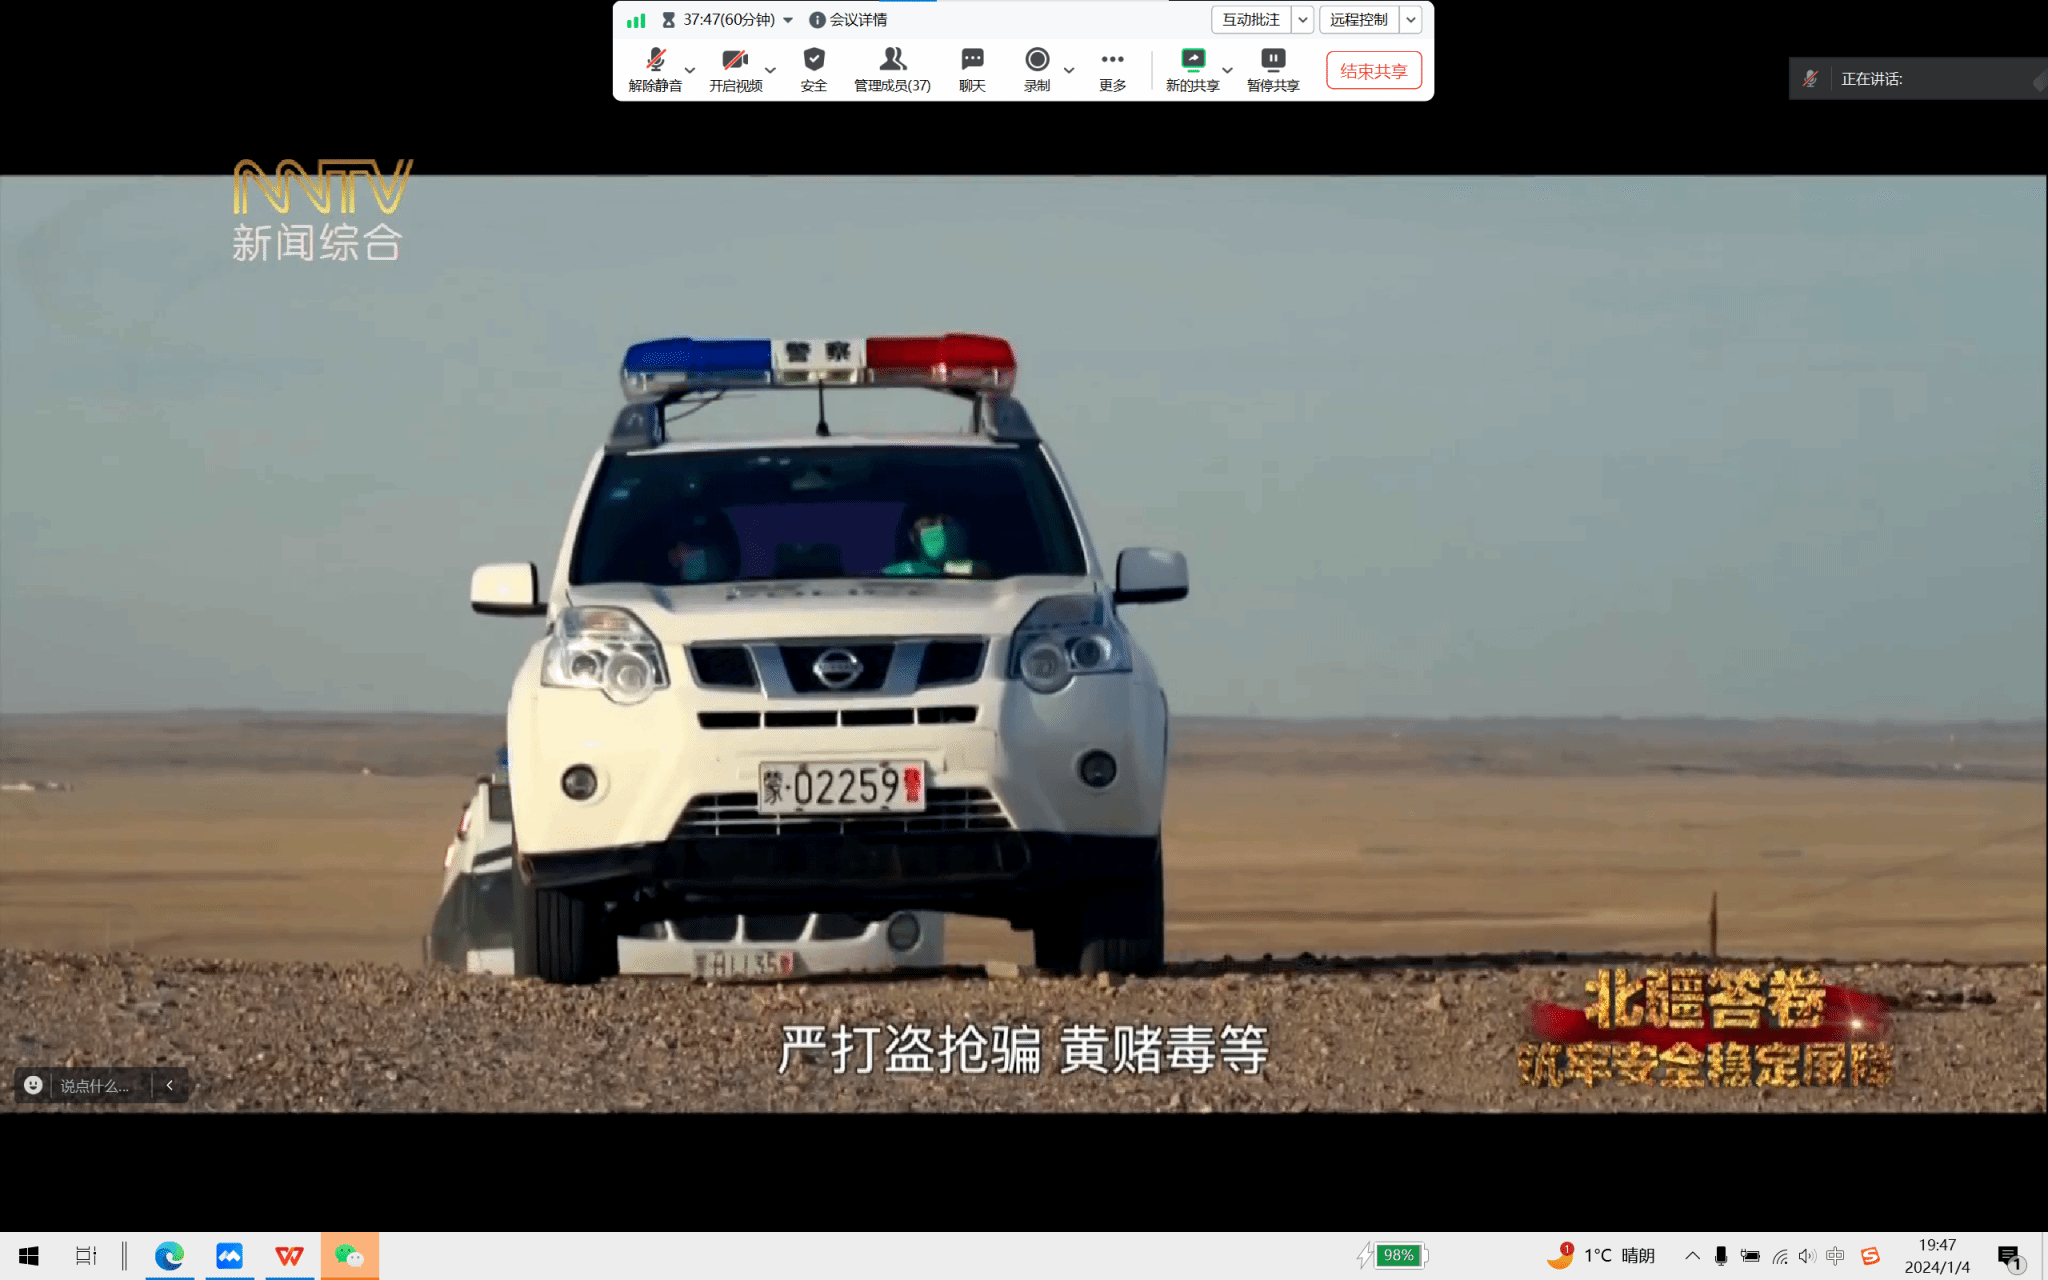The height and width of the screenshot is (1280, 2048).
Task: Open 管理成员(37) participants panel
Action: [892, 62]
